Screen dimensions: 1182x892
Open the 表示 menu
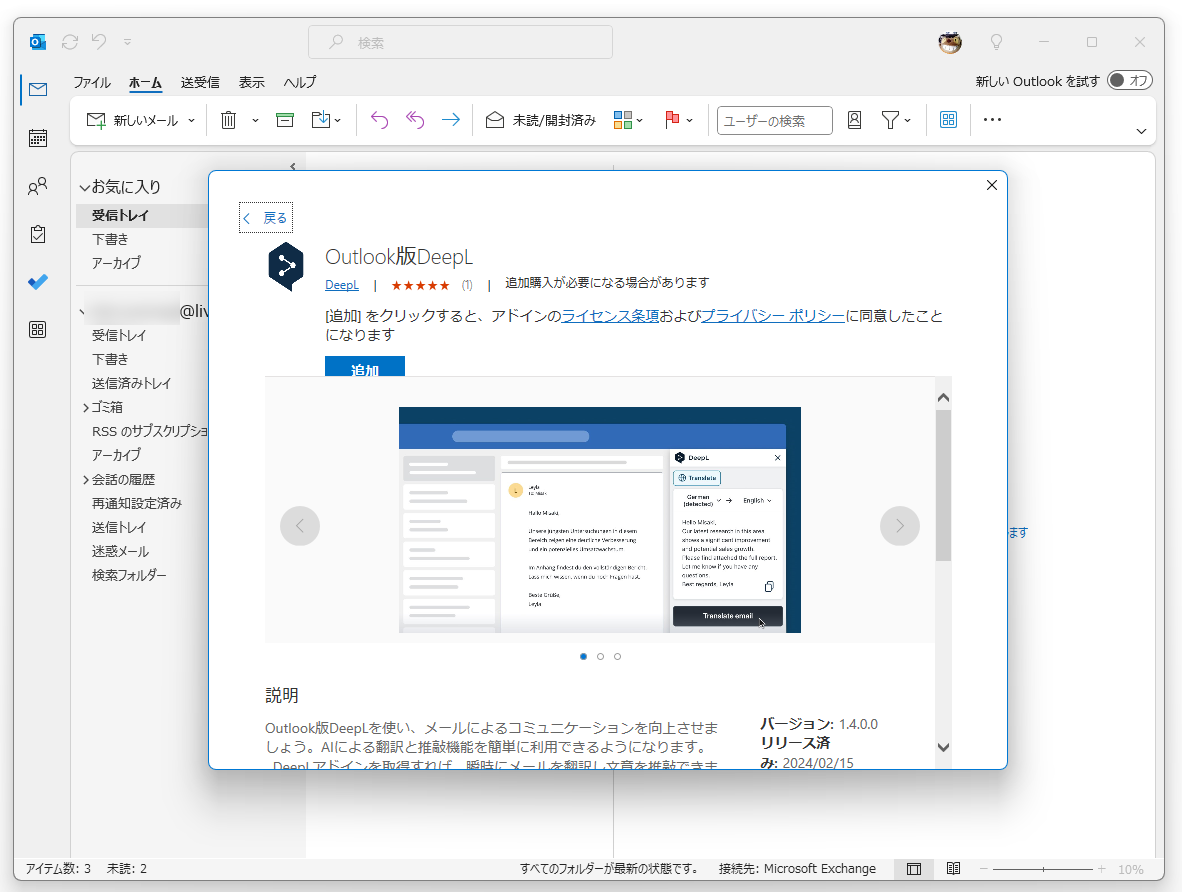point(251,82)
